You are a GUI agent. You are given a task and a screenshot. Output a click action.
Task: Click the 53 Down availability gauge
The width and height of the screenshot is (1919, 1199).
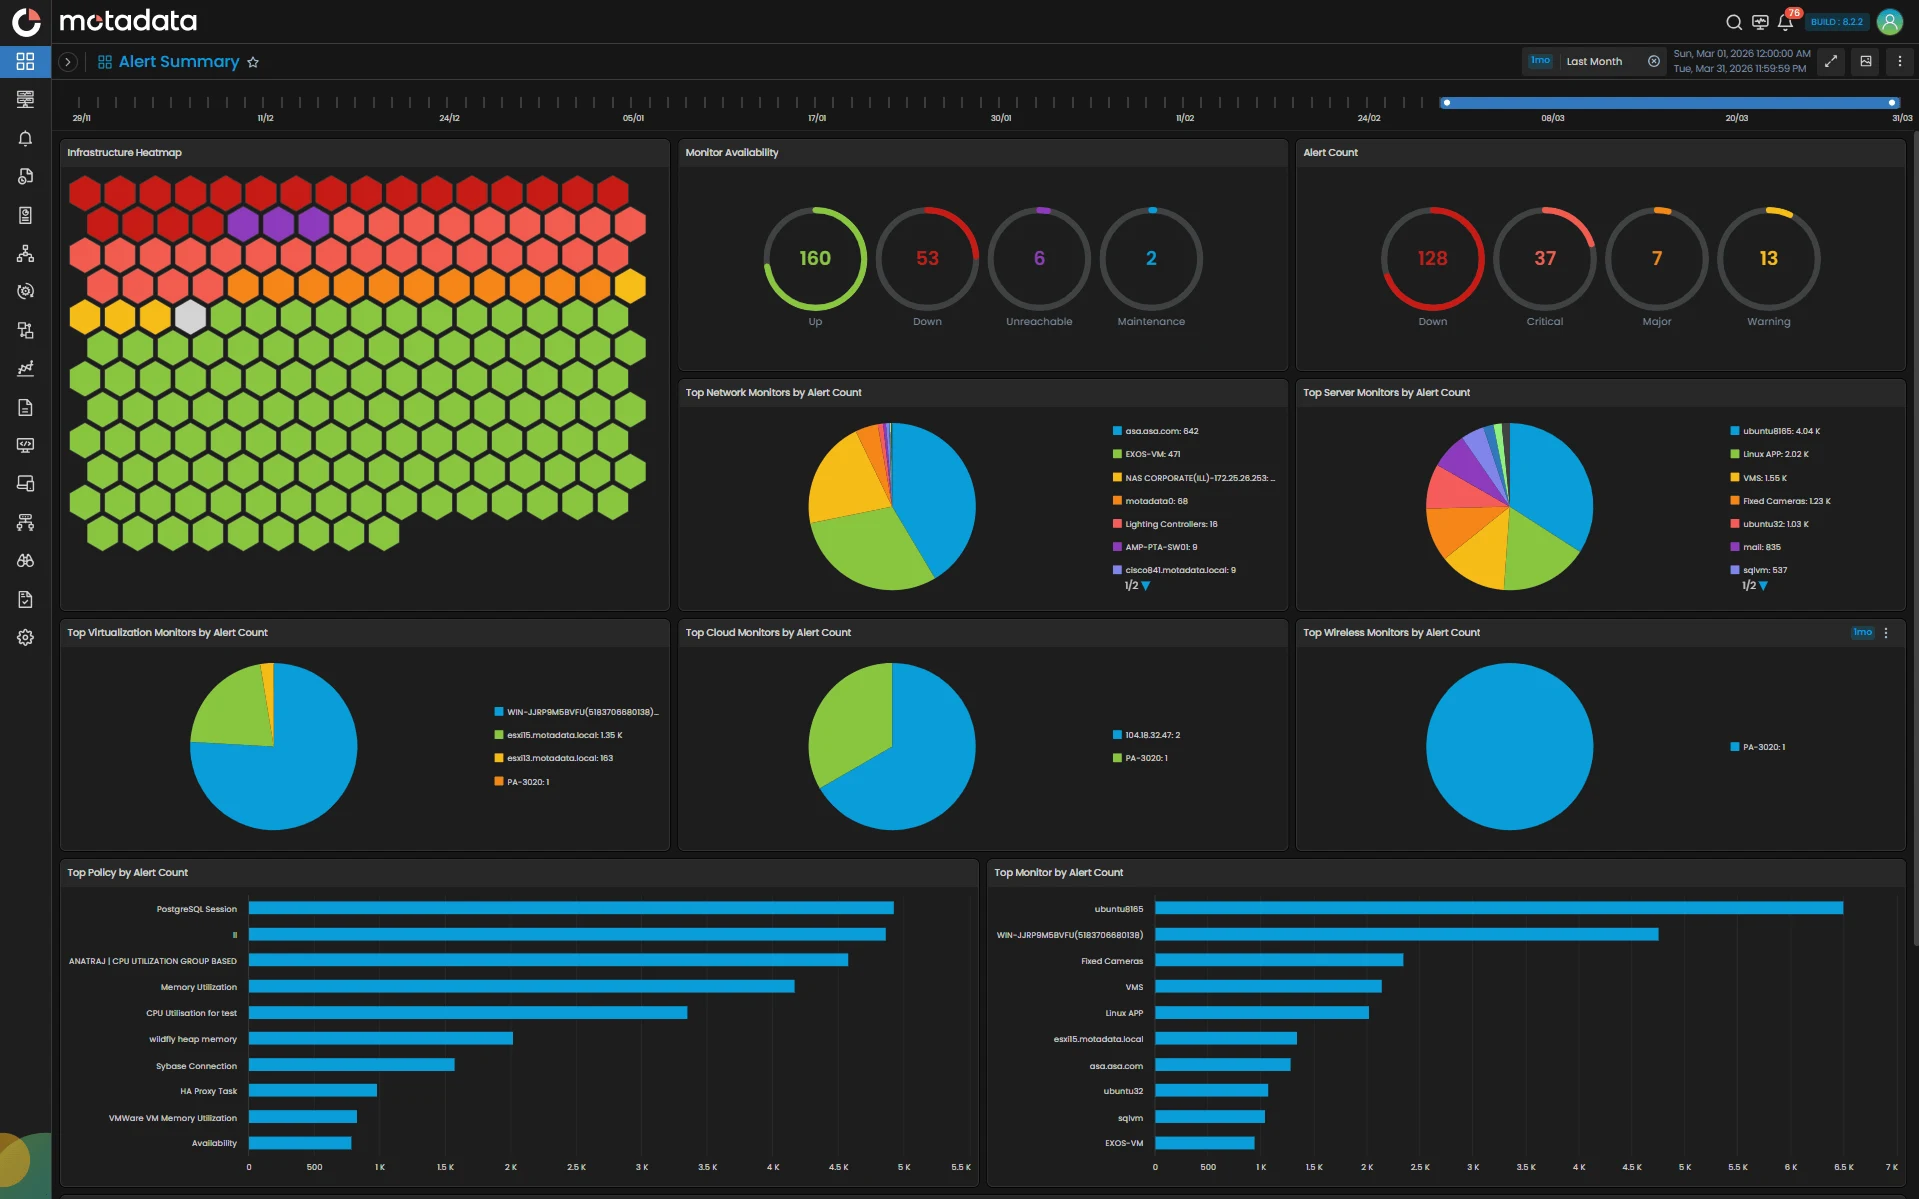click(927, 258)
